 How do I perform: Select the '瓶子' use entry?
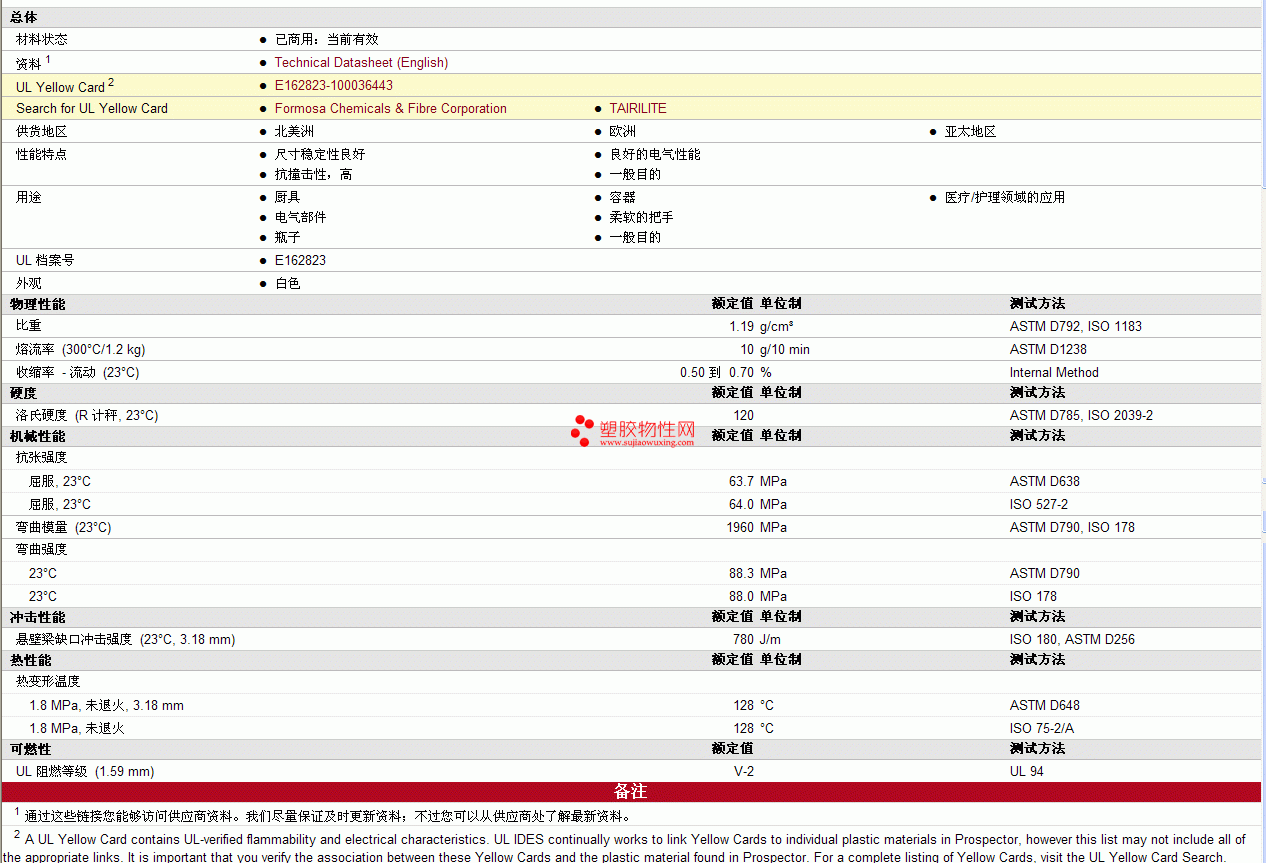pyautogui.click(x=288, y=237)
